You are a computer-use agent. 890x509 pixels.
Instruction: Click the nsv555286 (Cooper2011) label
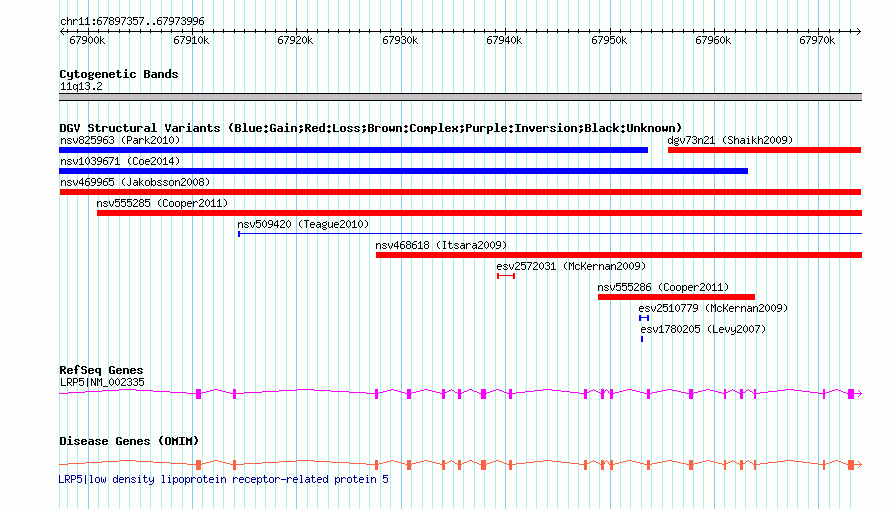pos(663,287)
